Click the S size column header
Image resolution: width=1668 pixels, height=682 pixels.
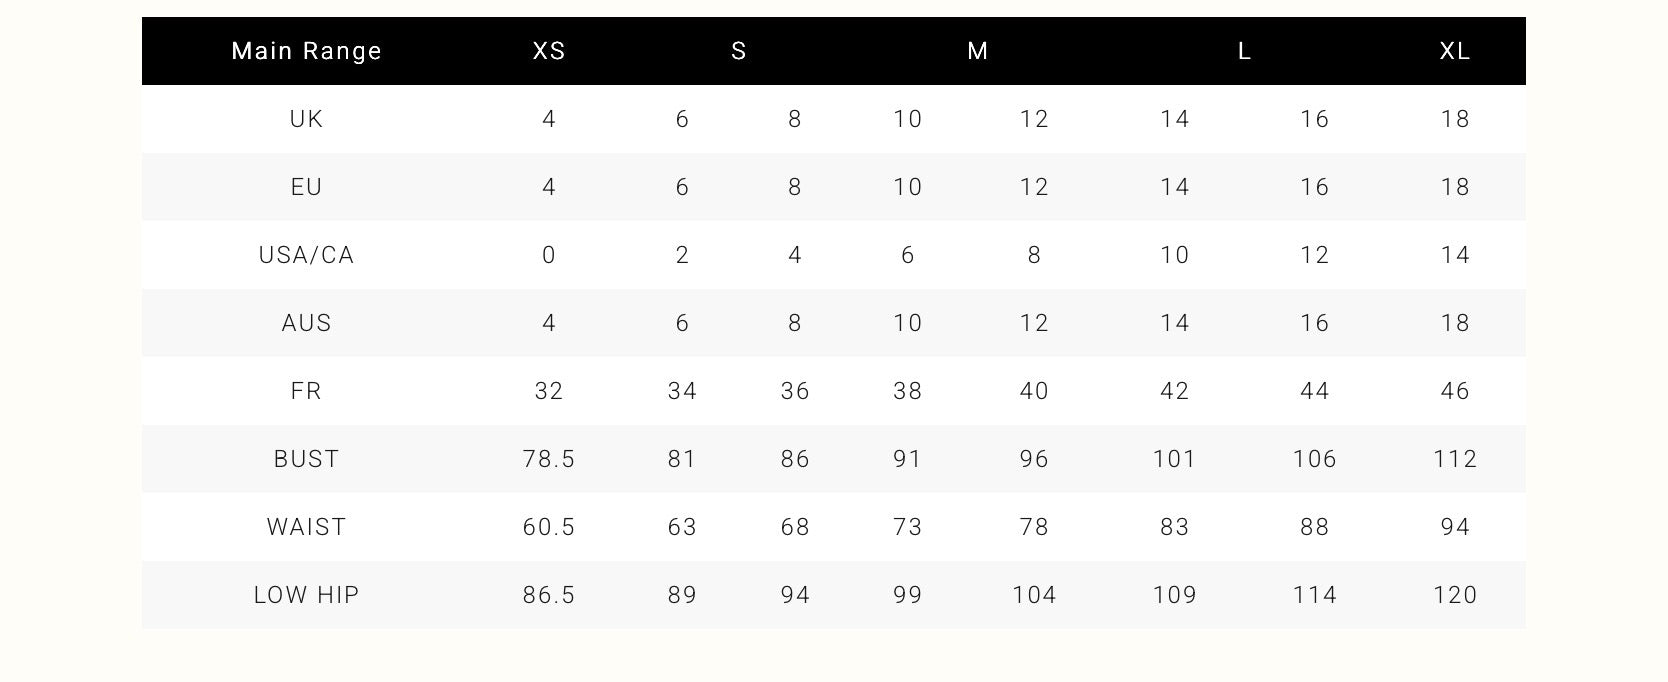click(739, 51)
